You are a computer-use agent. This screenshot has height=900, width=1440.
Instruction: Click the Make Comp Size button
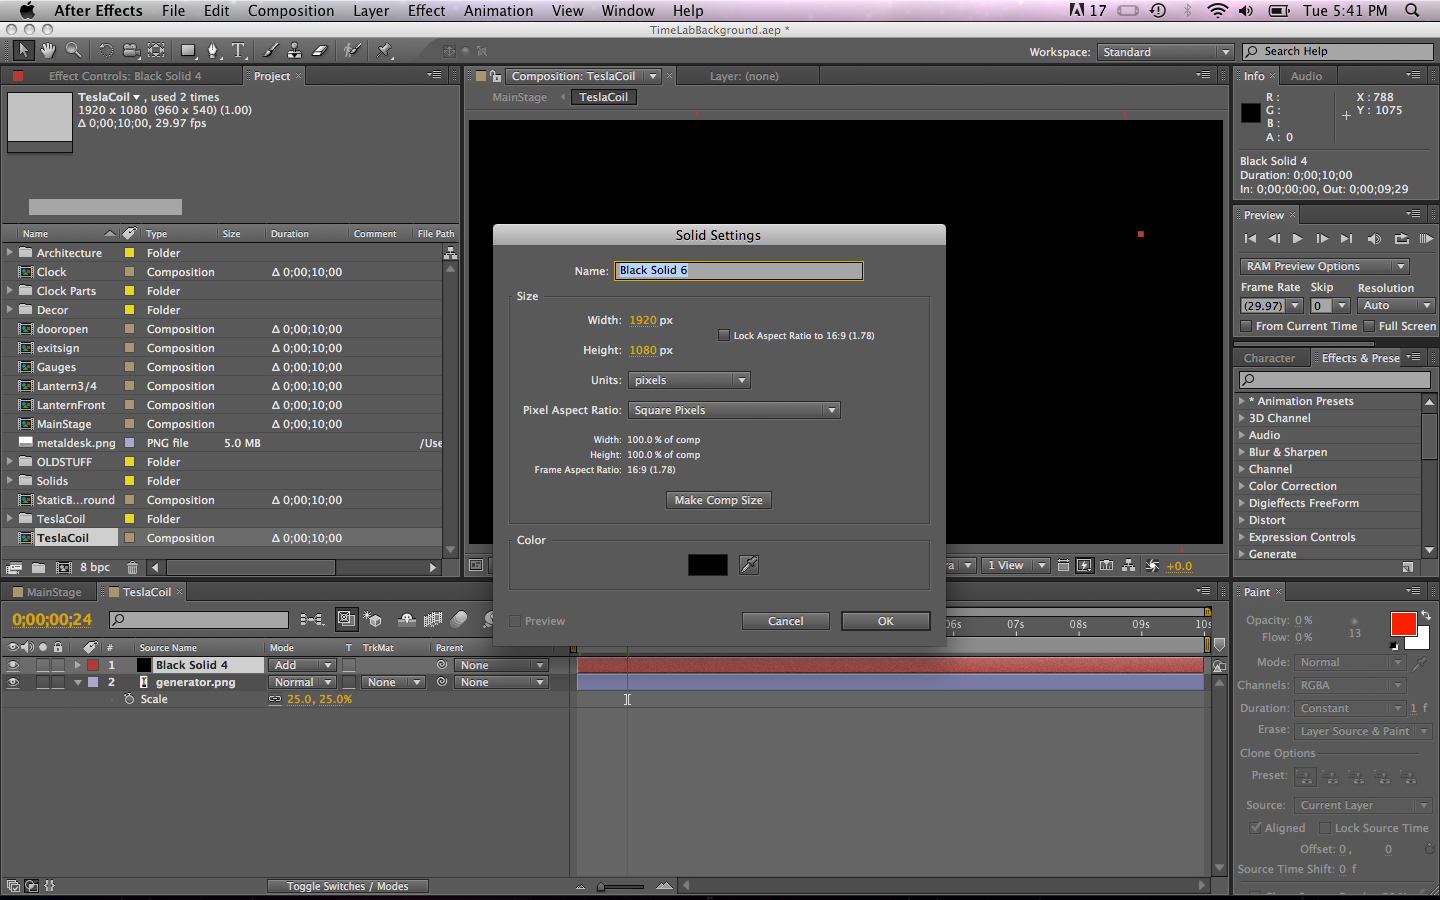[x=719, y=500]
